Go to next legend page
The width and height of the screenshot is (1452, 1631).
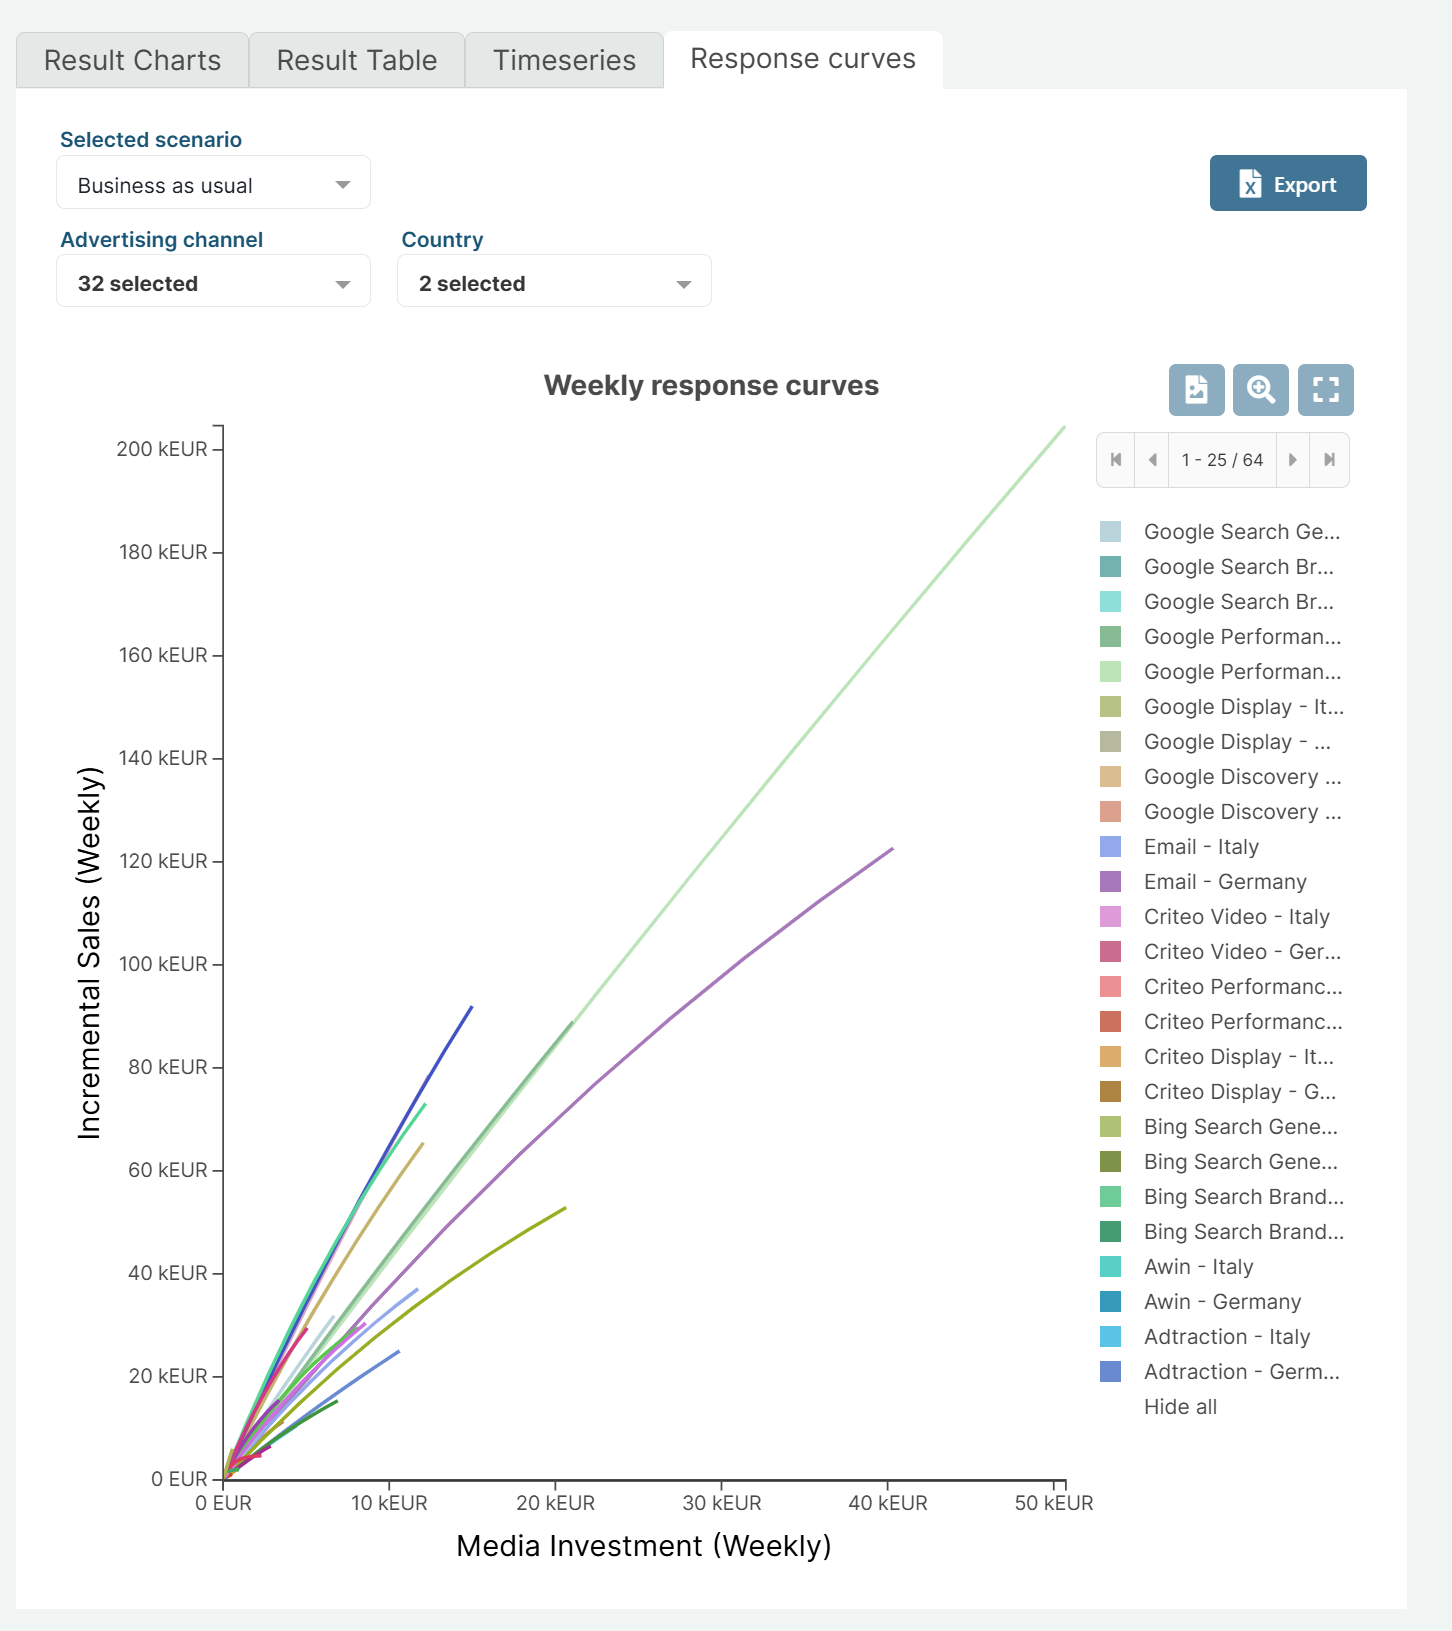tap(1292, 460)
